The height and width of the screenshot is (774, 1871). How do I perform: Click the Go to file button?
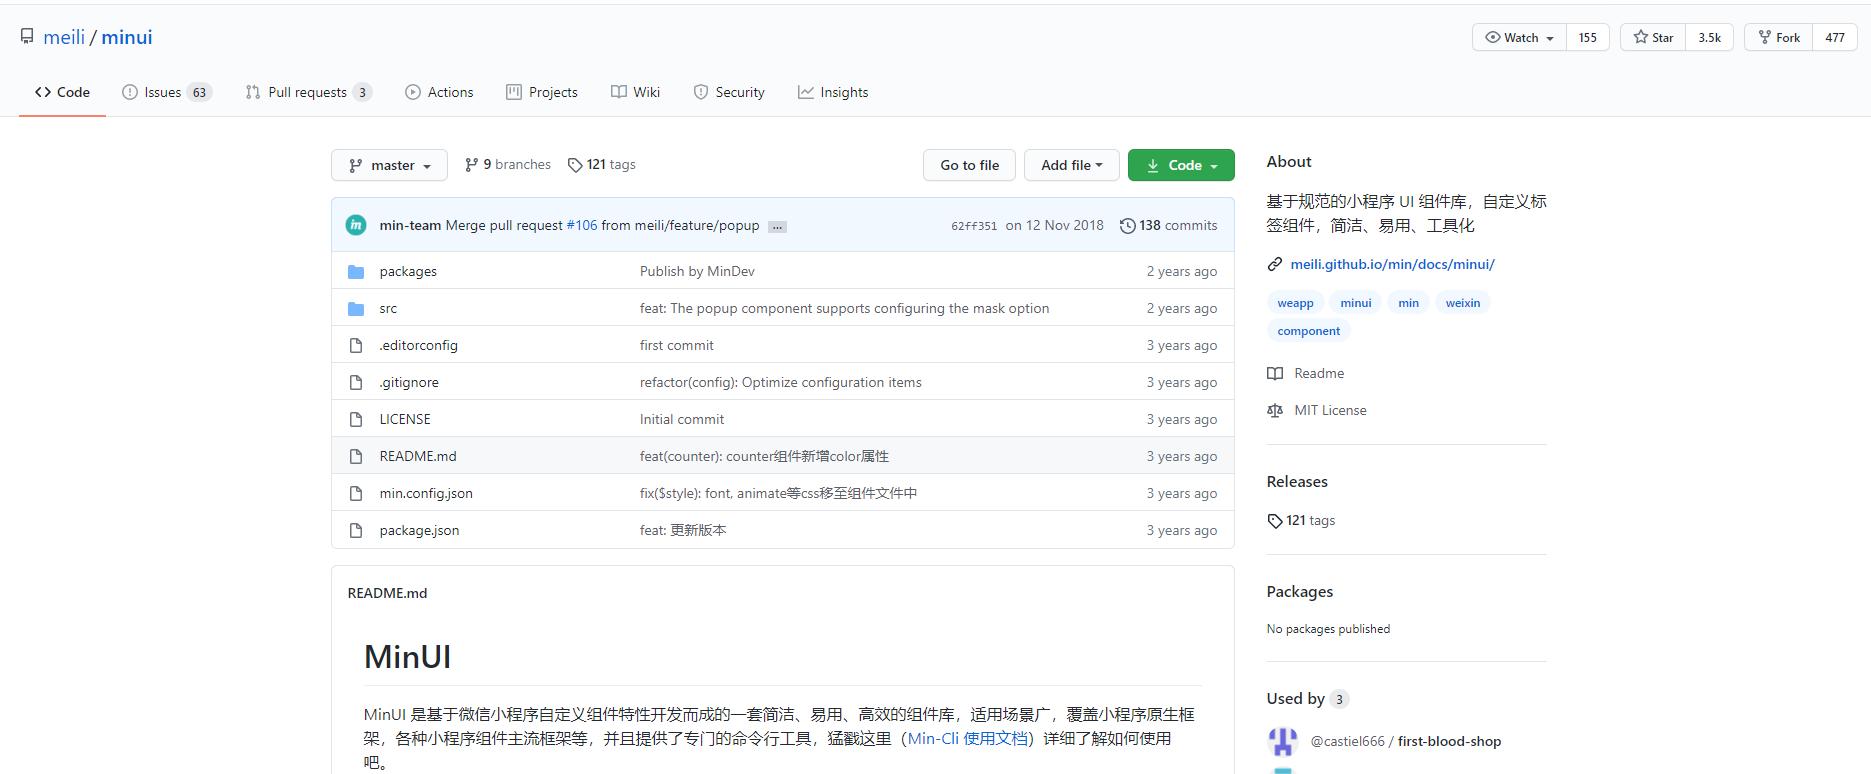click(969, 165)
